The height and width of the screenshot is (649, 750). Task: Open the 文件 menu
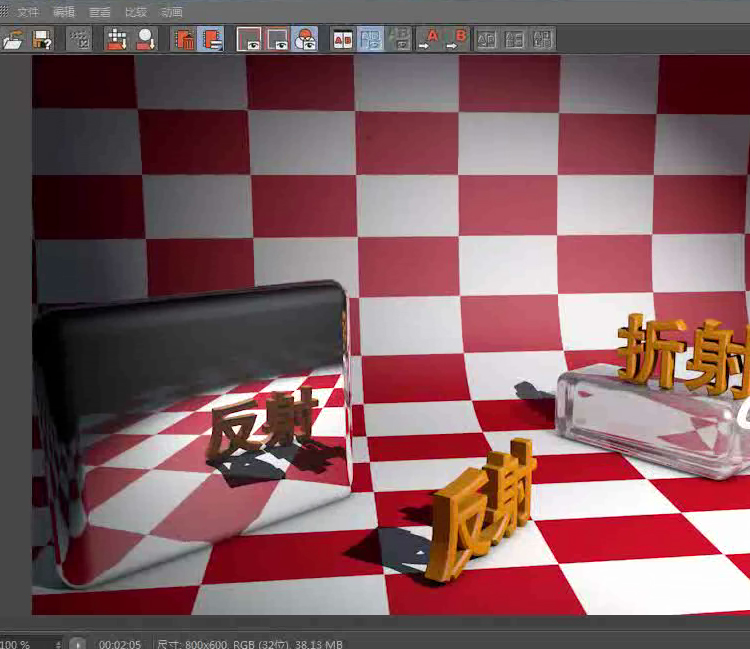click(x=27, y=12)
